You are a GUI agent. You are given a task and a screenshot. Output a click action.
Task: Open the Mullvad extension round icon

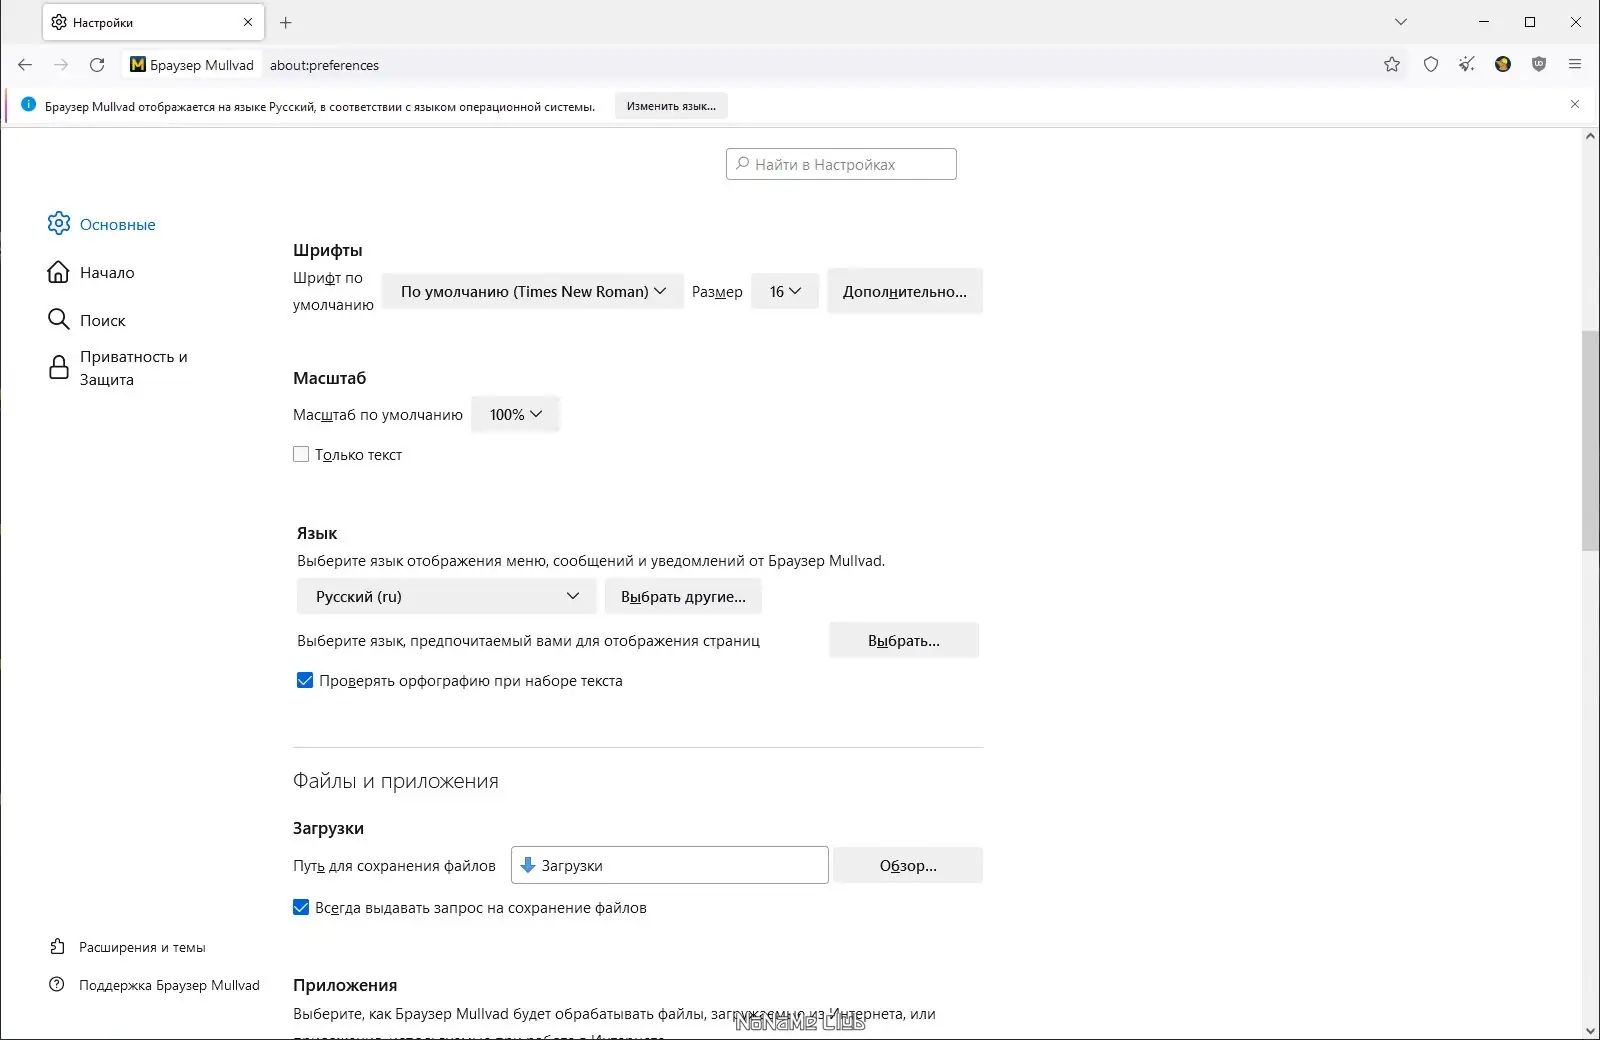tap(1503, 65)
